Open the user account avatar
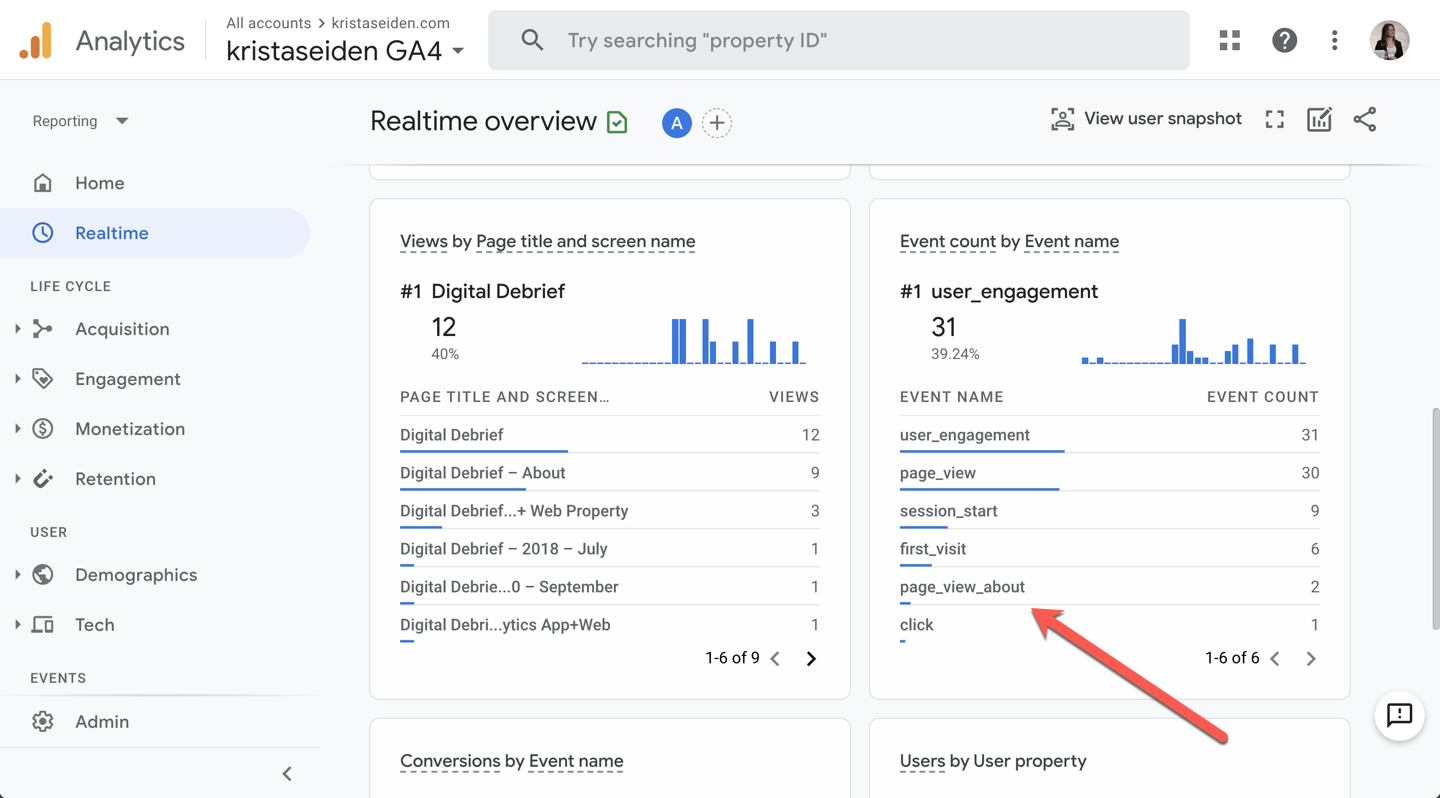The image size is (1440, 798). click(x=1389, y=40)
